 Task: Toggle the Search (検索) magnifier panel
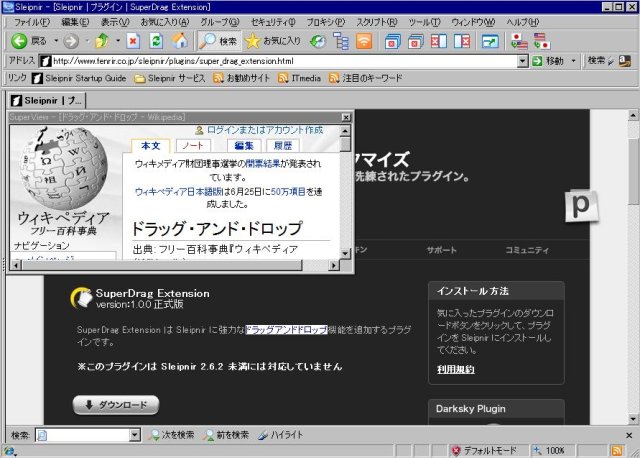[x=219, y=41]
